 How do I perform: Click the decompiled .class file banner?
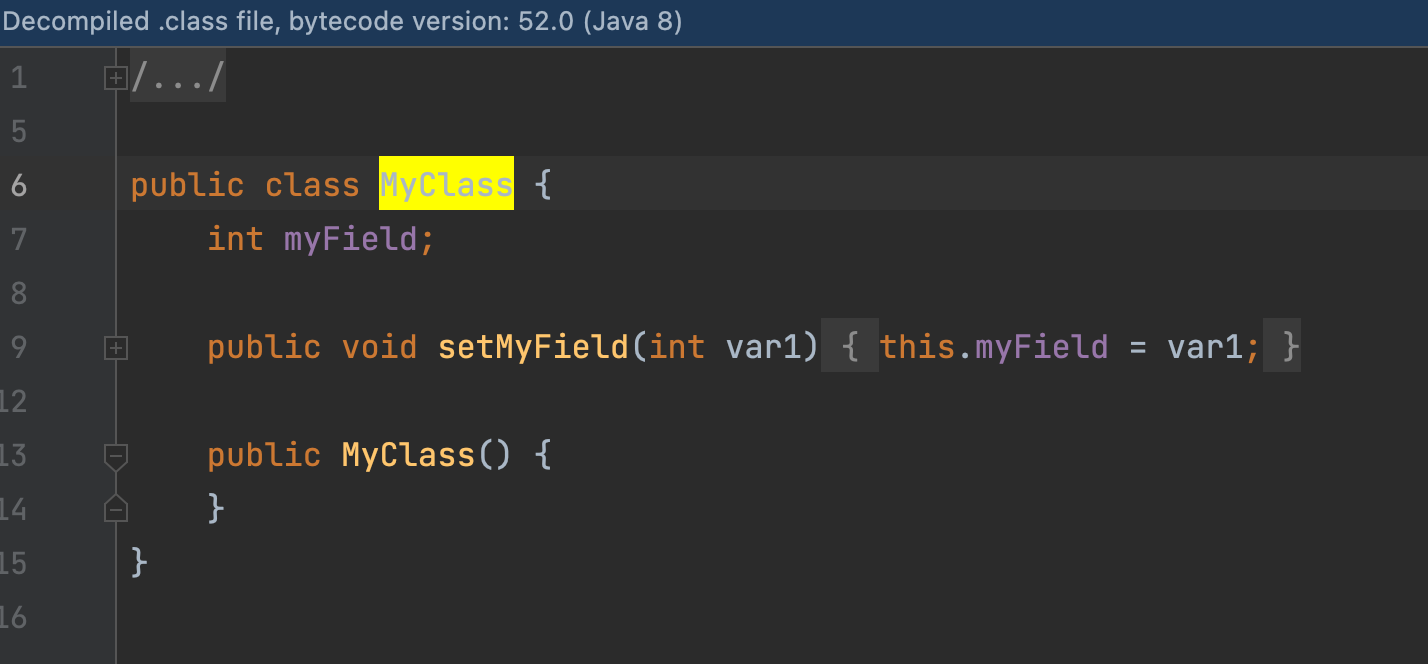pyautogui.click(x=342, y=22)
